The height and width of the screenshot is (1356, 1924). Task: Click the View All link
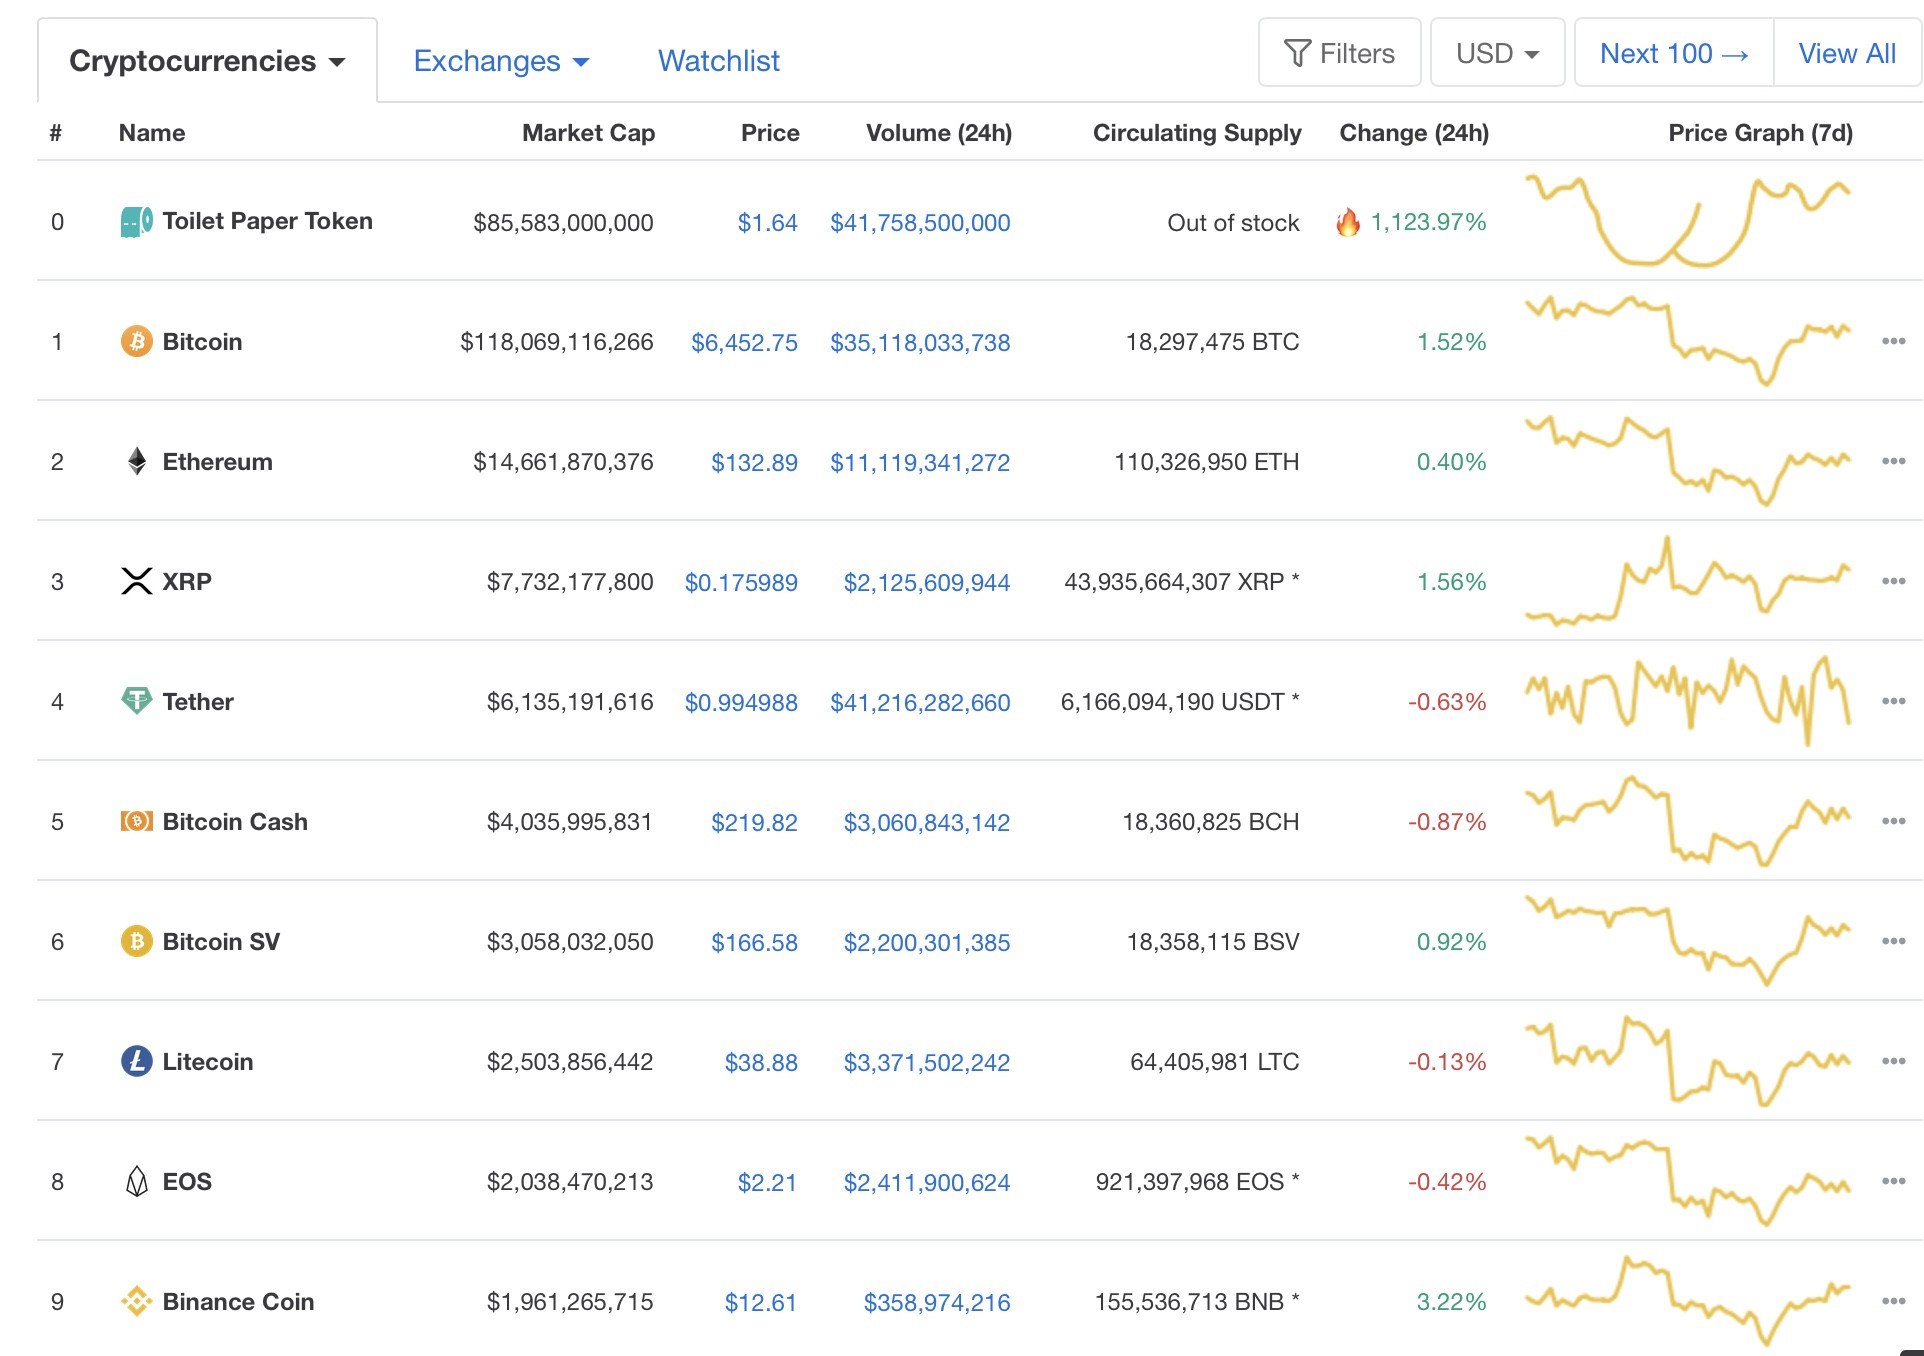tap(1846, 53)
